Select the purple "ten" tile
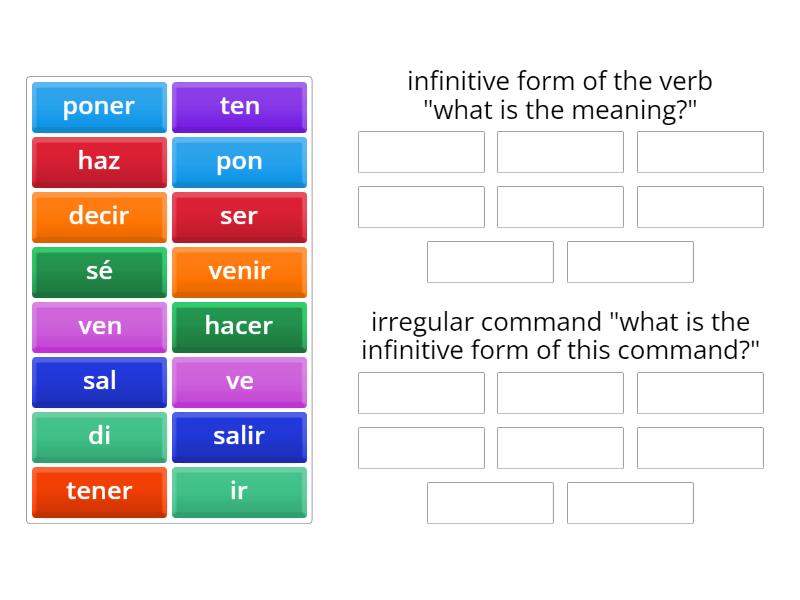The height and width of the screenshot is (600, 800). tap(239, 107)
